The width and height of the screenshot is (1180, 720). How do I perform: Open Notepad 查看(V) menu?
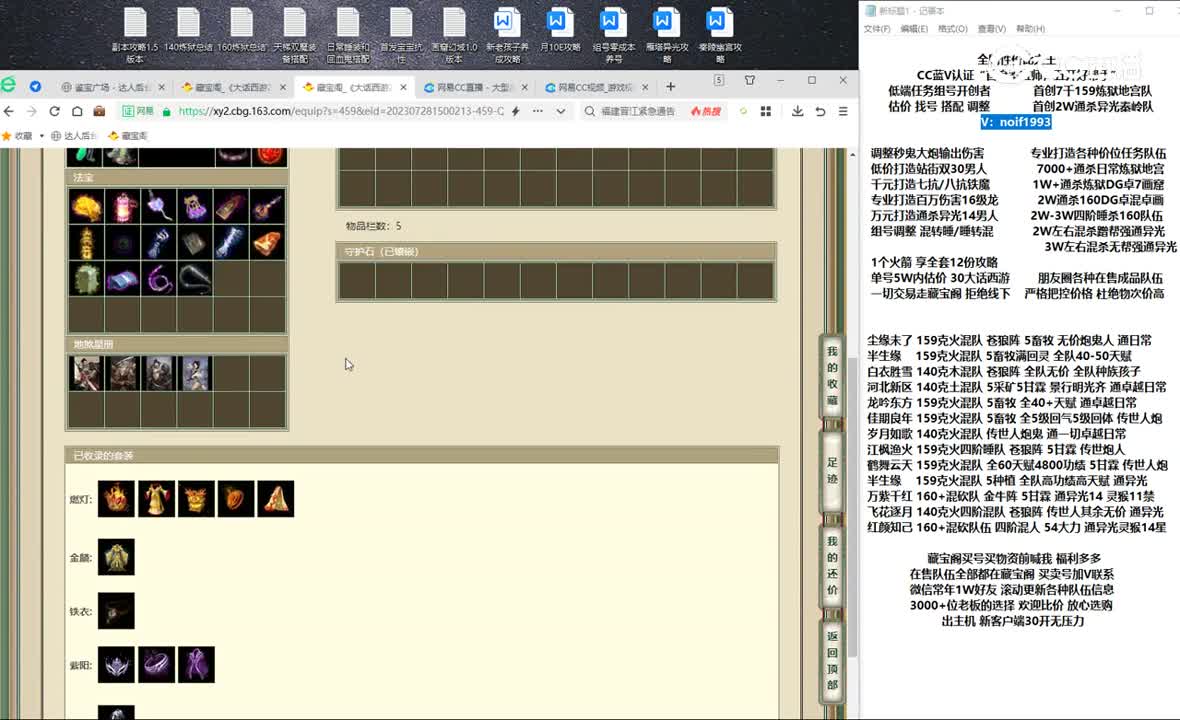(x=992, y=29)
